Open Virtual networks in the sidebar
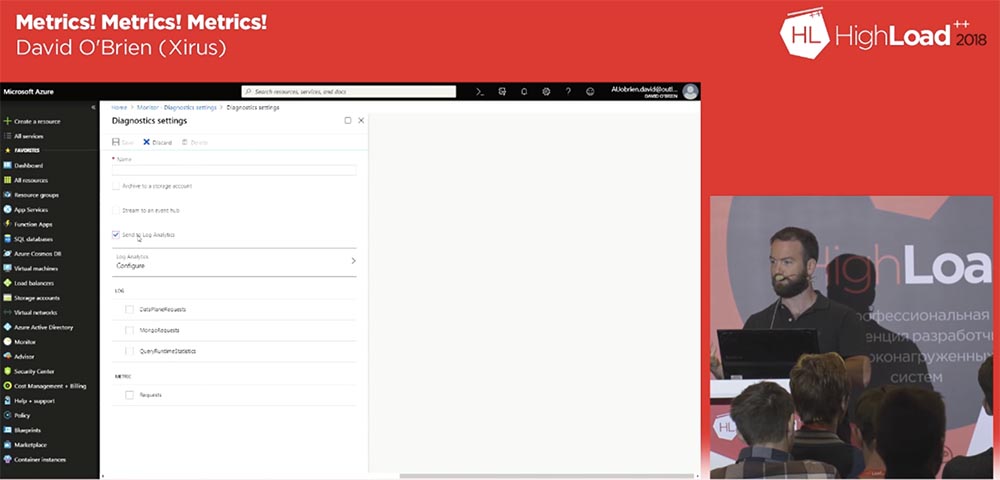 pos(35,312)
